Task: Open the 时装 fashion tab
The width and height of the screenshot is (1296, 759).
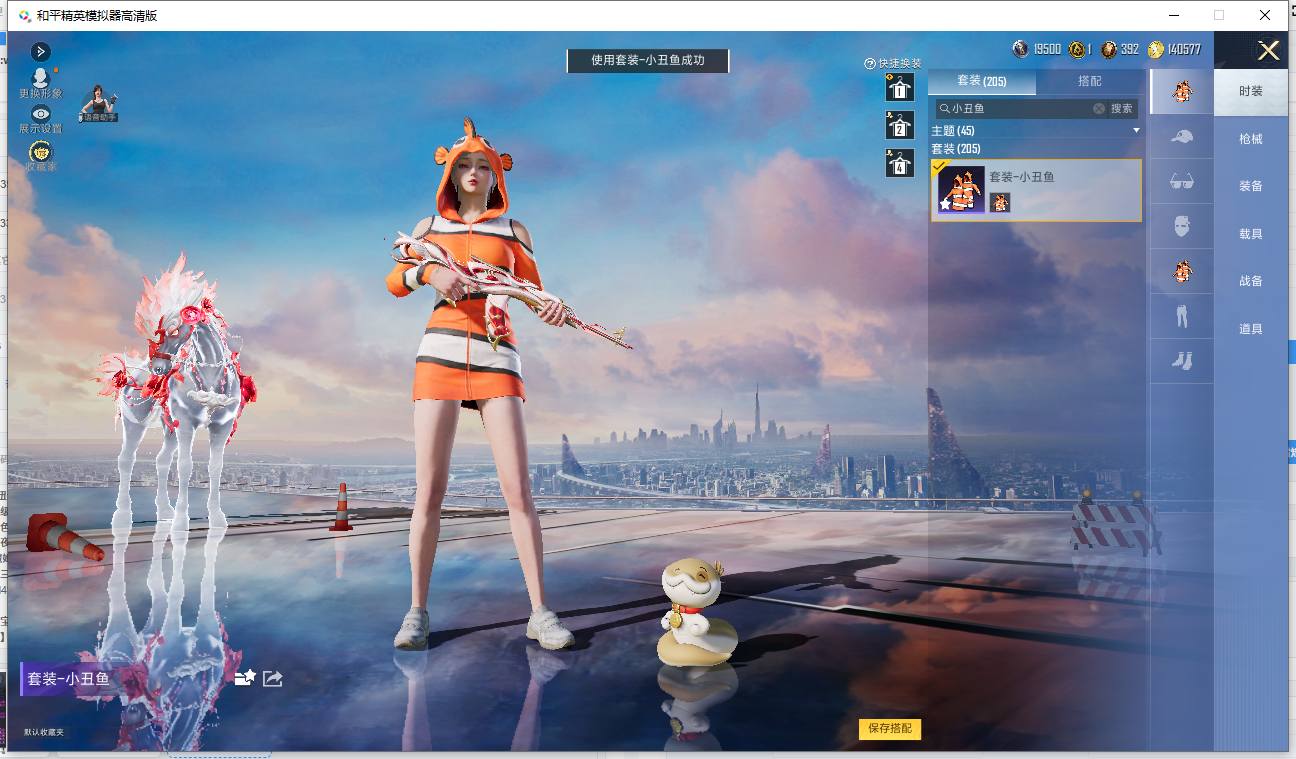Action: (1251, 91)
